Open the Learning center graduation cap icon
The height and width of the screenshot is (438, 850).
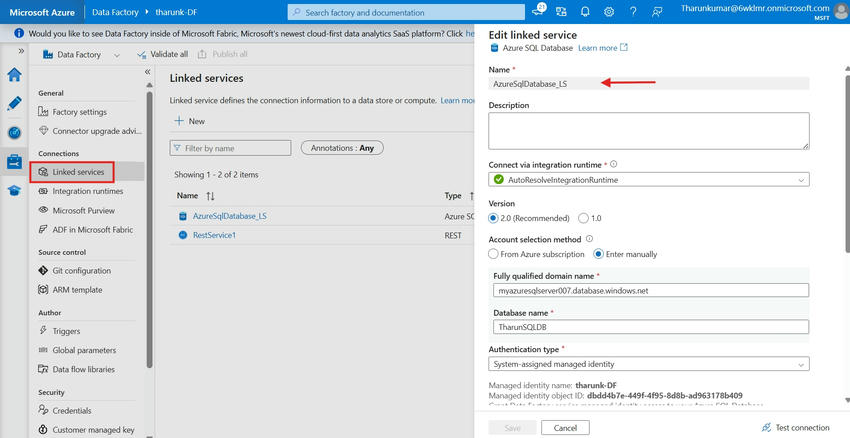(14, 190)
